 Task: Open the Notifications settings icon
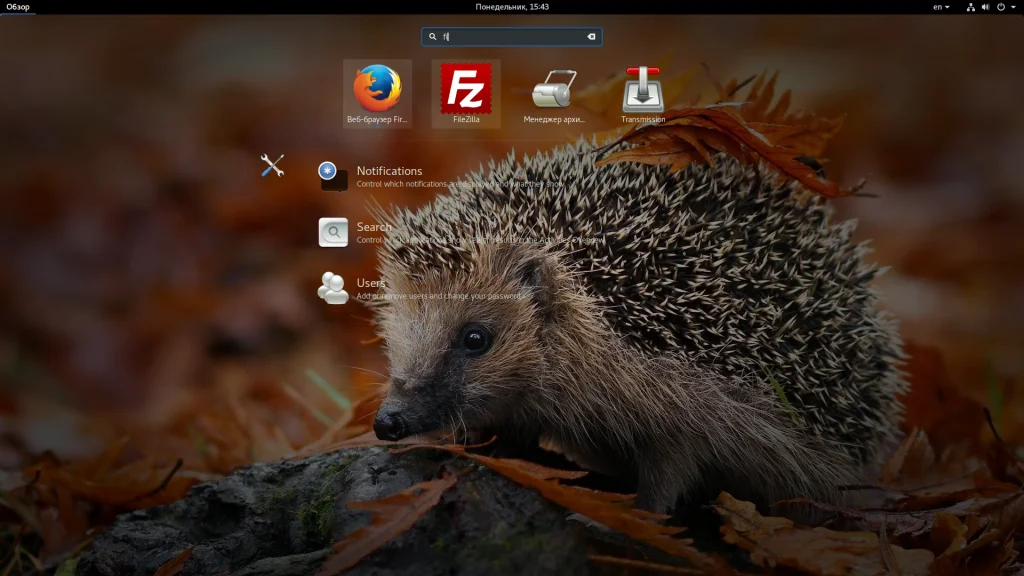coord(332,176)
